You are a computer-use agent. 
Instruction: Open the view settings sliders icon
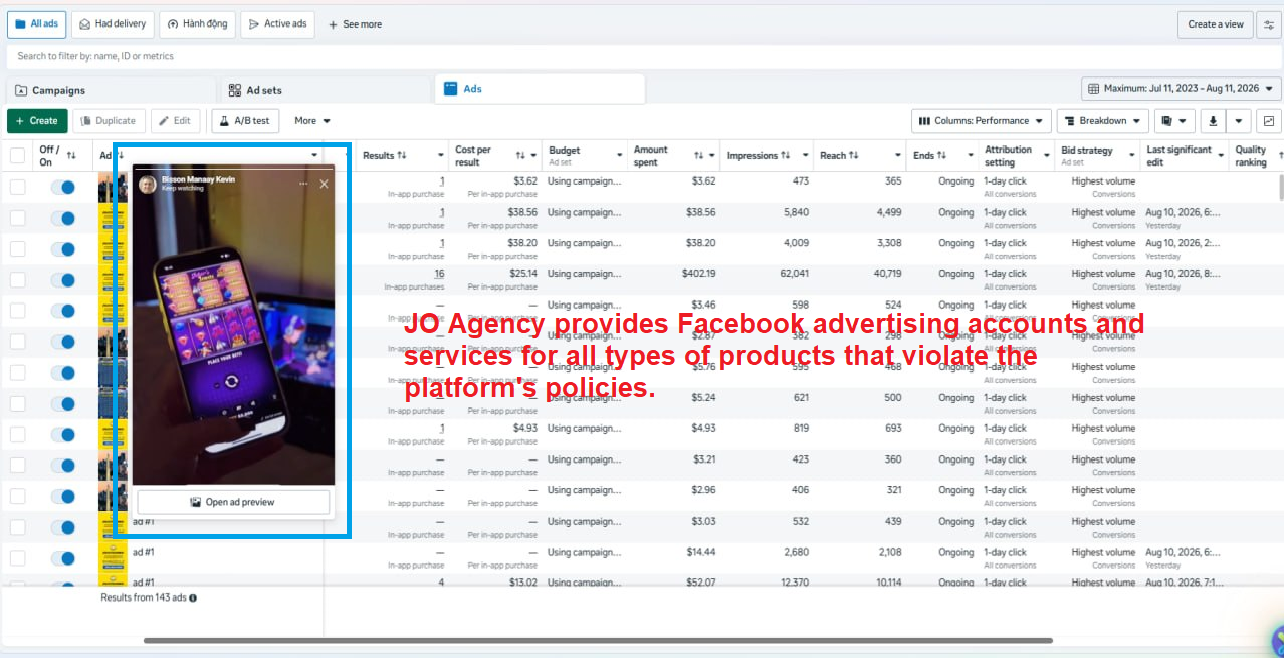[1269, 24]
